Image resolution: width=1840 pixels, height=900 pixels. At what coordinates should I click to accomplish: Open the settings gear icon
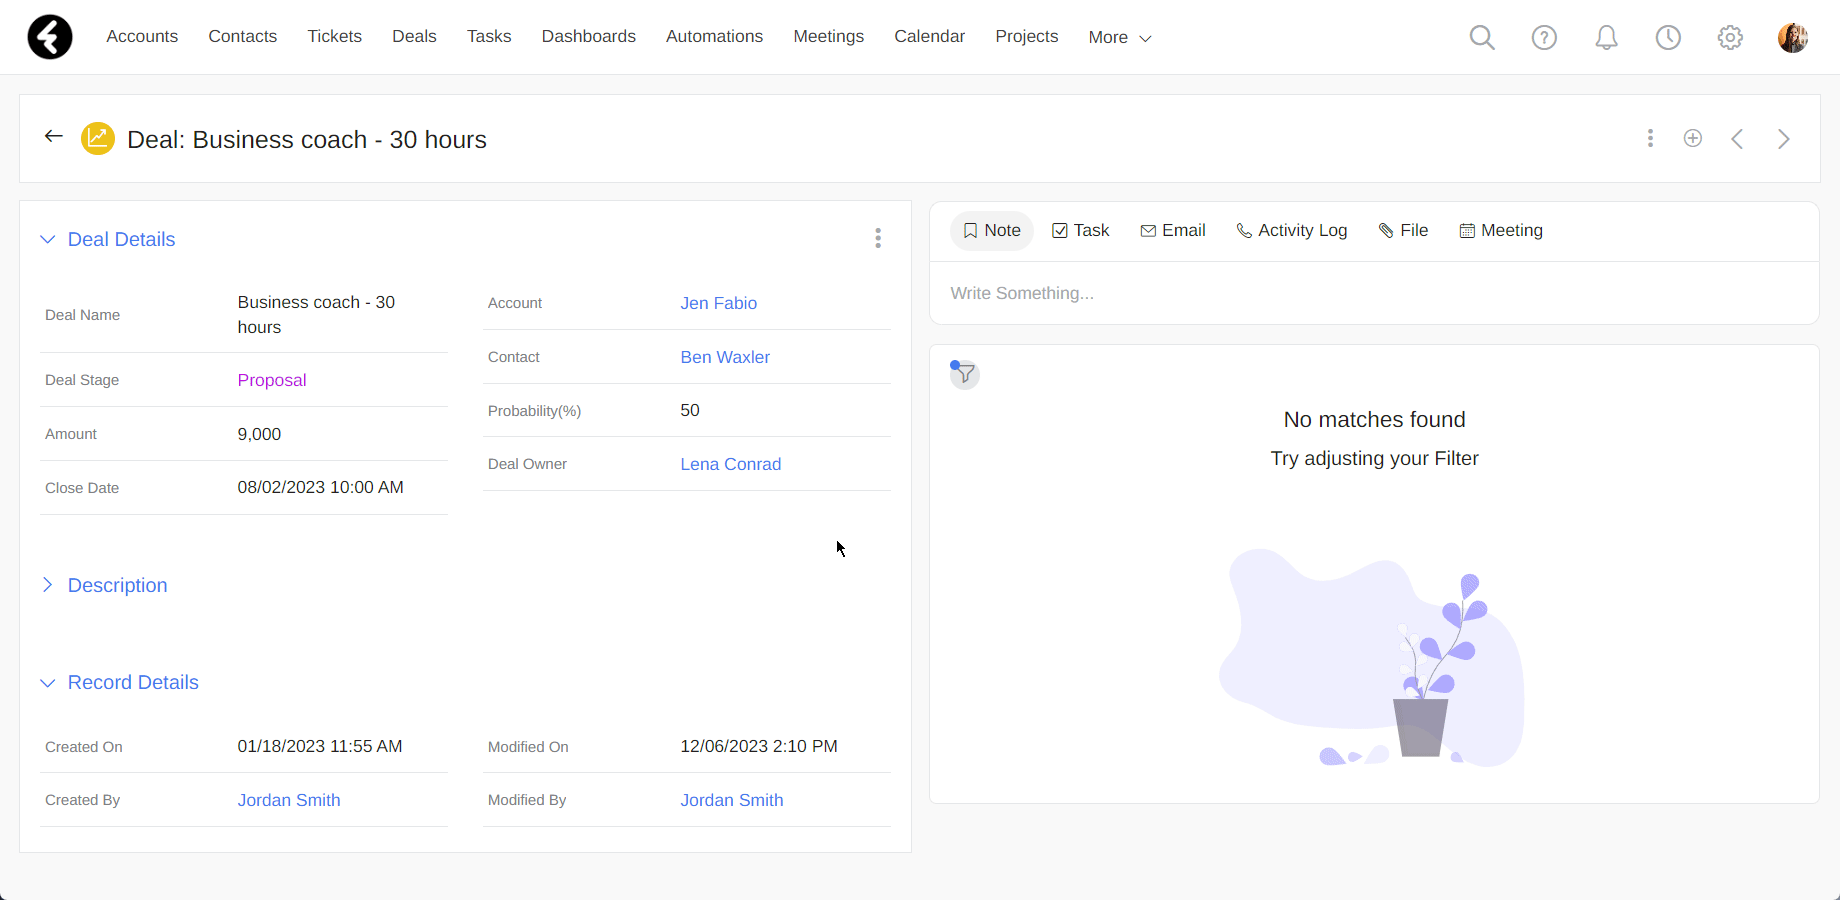1730,37
